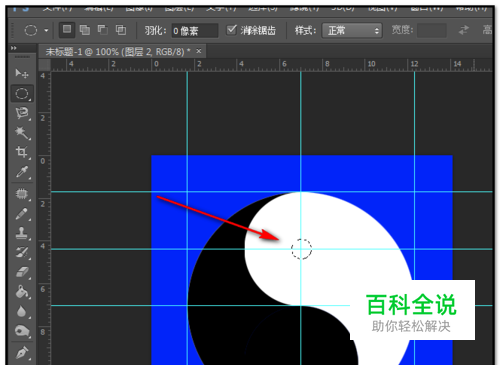This screenshot has width=500, height=365.
Task: Choose Add to Selection mode
Action: pos(85,30)
